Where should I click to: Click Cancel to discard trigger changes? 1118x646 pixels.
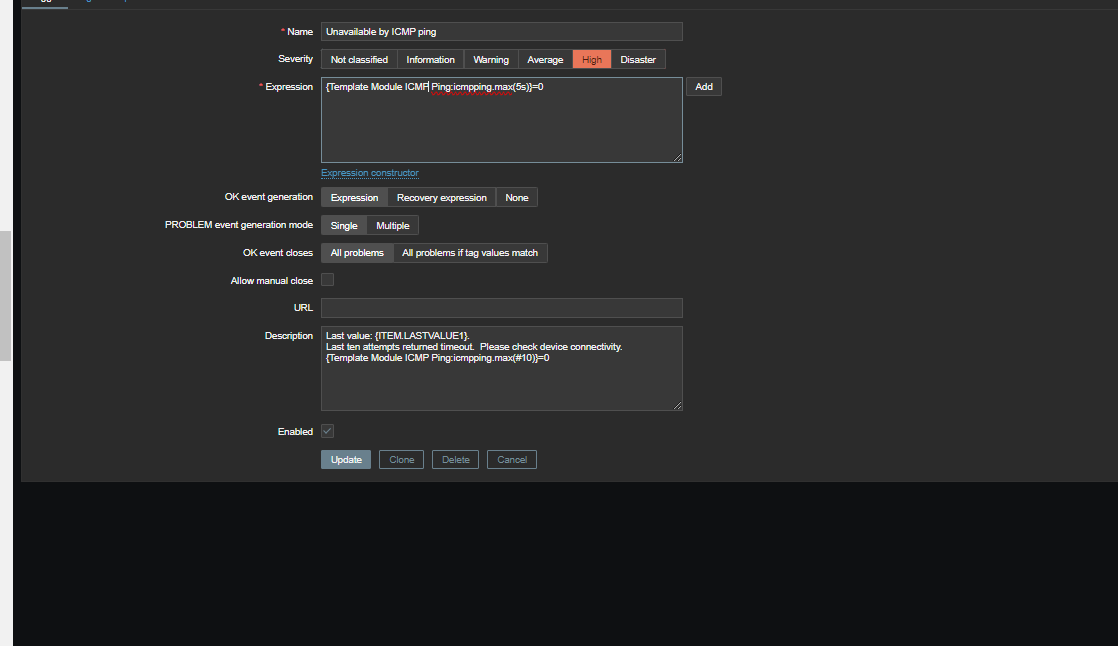(511, 460)
